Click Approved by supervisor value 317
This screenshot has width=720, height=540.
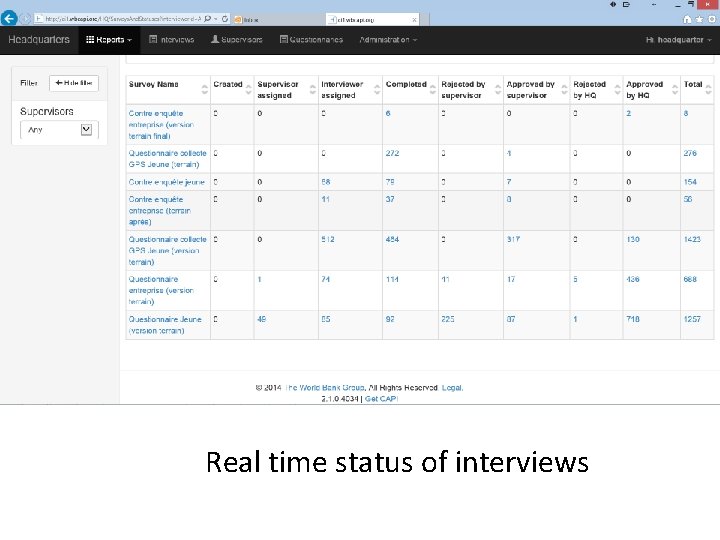[x=513, y=239]
